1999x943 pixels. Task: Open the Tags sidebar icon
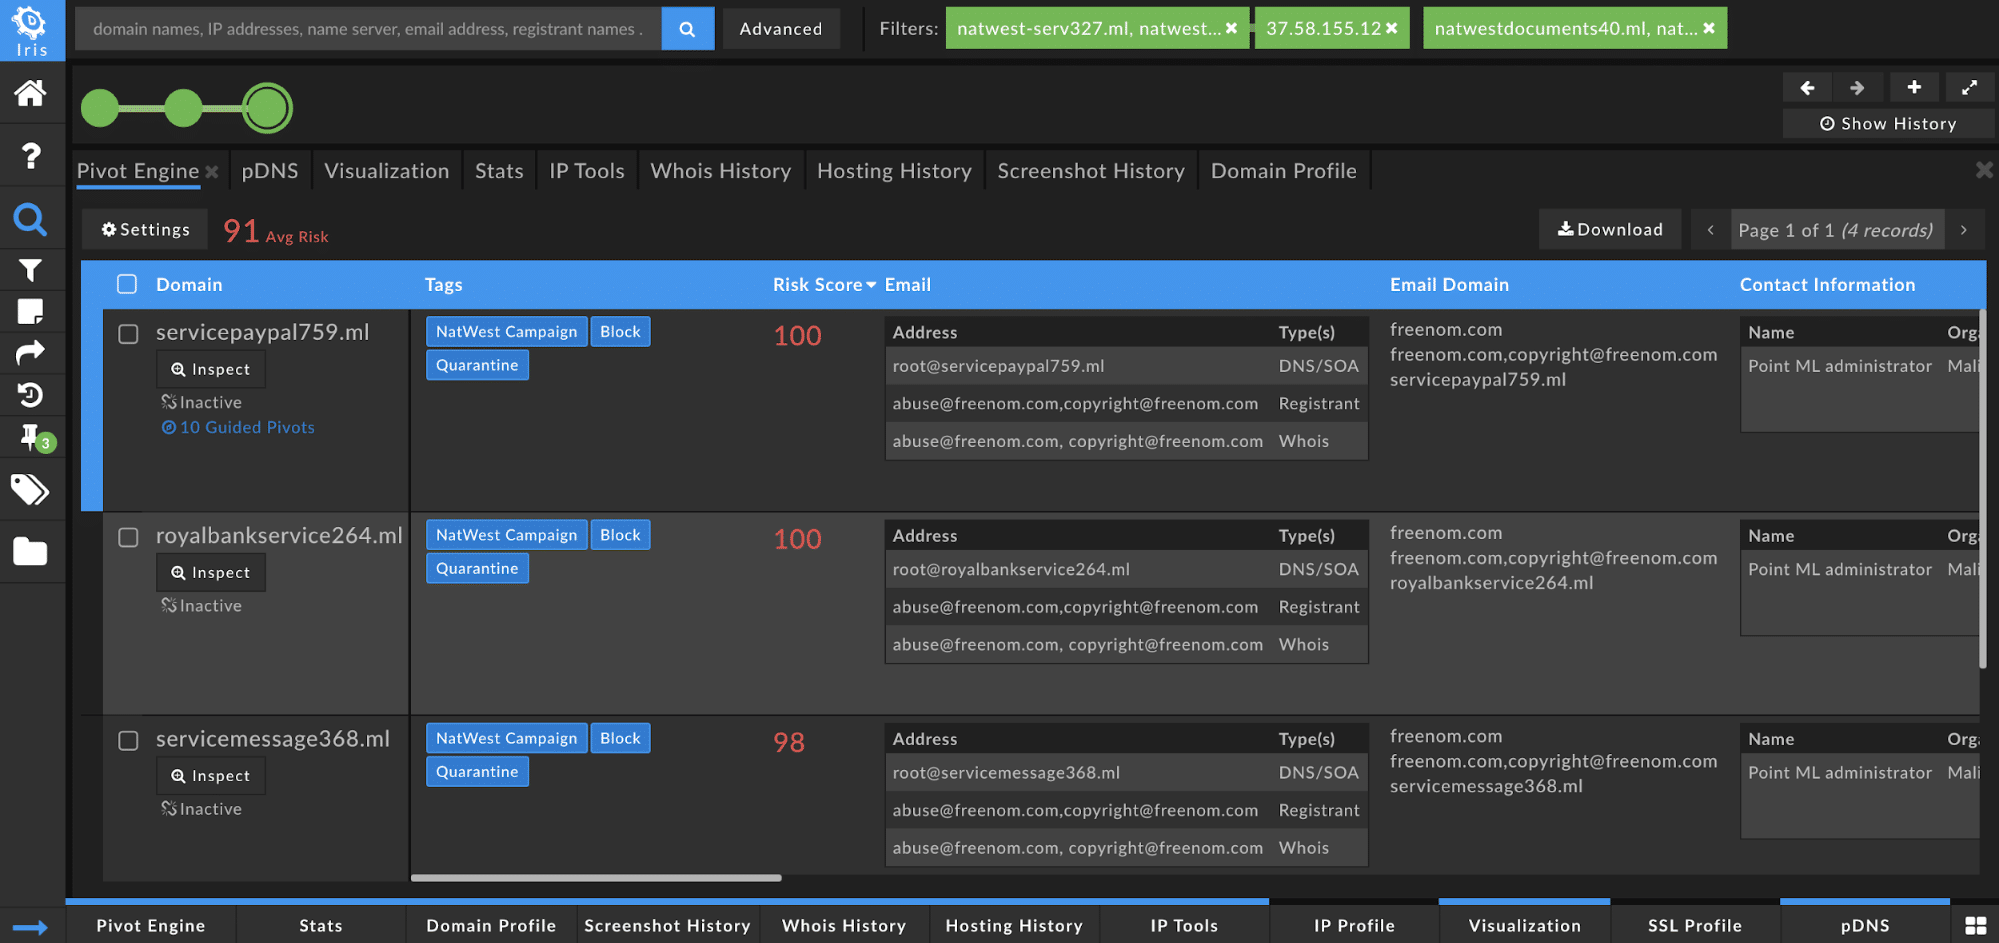(x=30, y=490)
